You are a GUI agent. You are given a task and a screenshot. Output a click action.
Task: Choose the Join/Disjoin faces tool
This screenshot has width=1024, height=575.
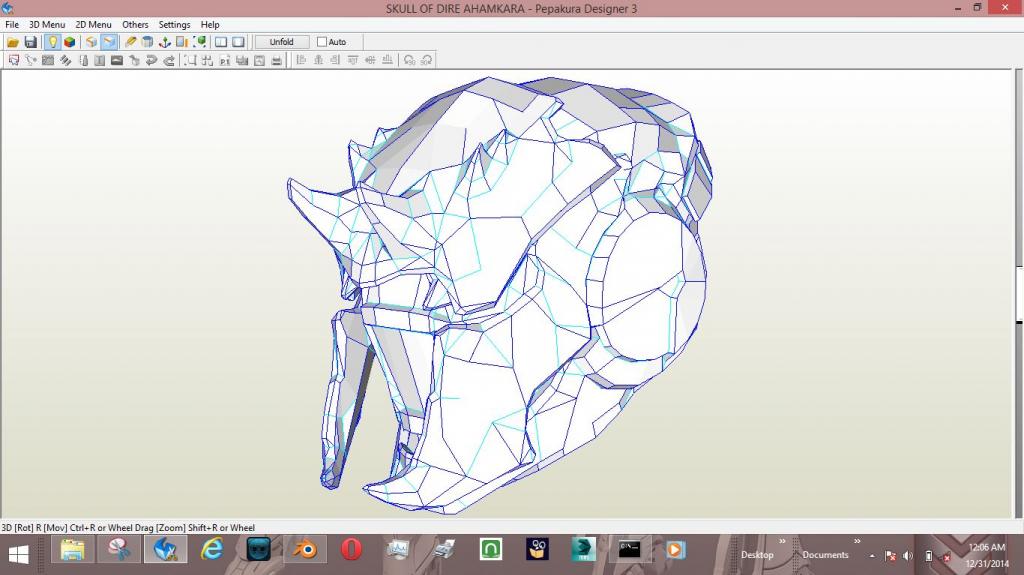coord(48,60)
